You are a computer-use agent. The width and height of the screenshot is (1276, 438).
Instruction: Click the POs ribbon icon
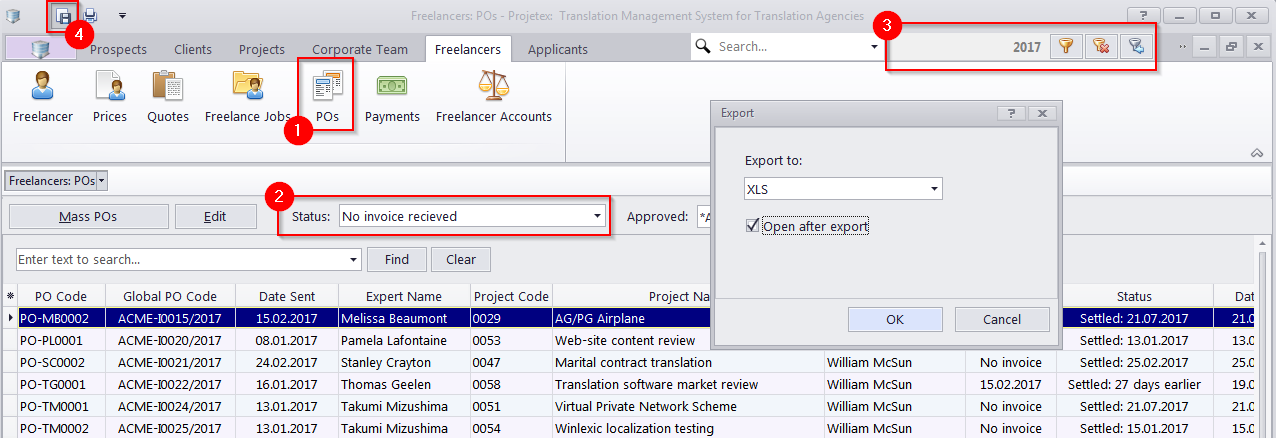coord(327,88)
